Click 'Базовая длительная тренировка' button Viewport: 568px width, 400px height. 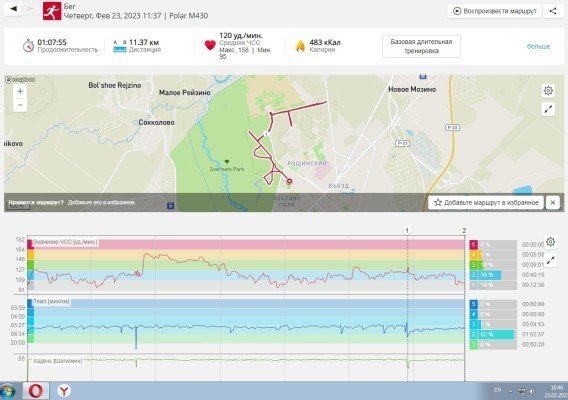point(421,46)
